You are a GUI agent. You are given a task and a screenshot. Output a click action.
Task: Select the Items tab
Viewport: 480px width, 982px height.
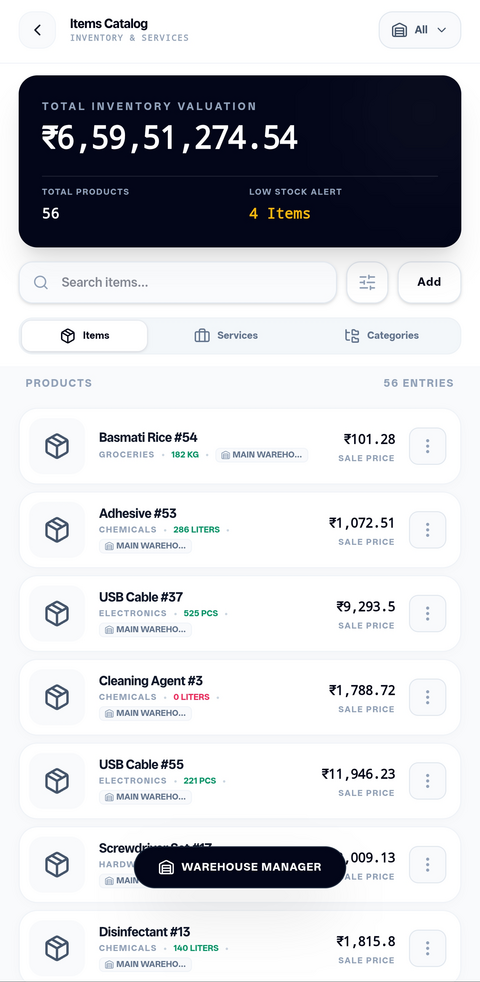pos(85,336)
